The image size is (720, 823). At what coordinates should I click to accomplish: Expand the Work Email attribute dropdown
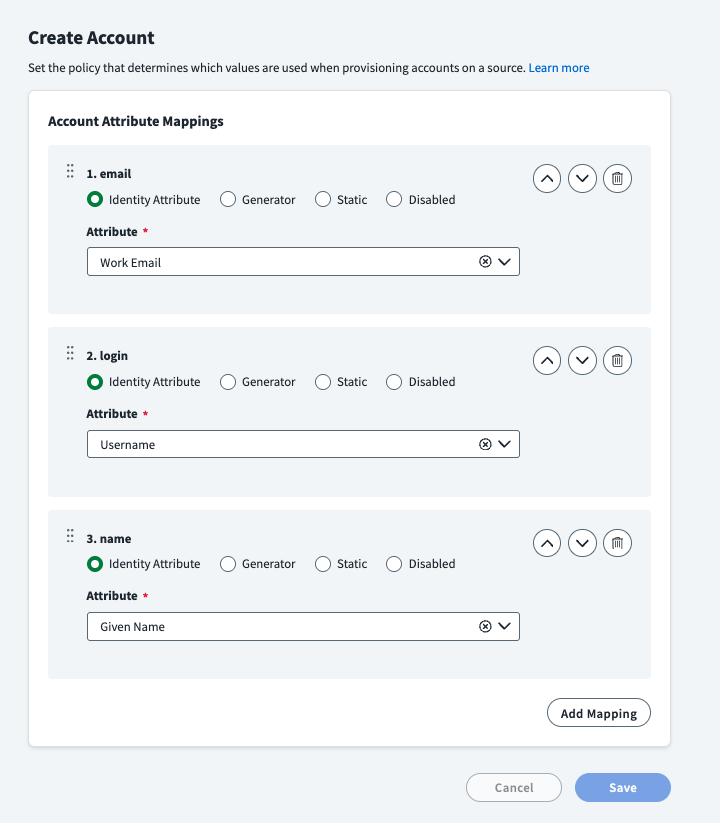504,262
